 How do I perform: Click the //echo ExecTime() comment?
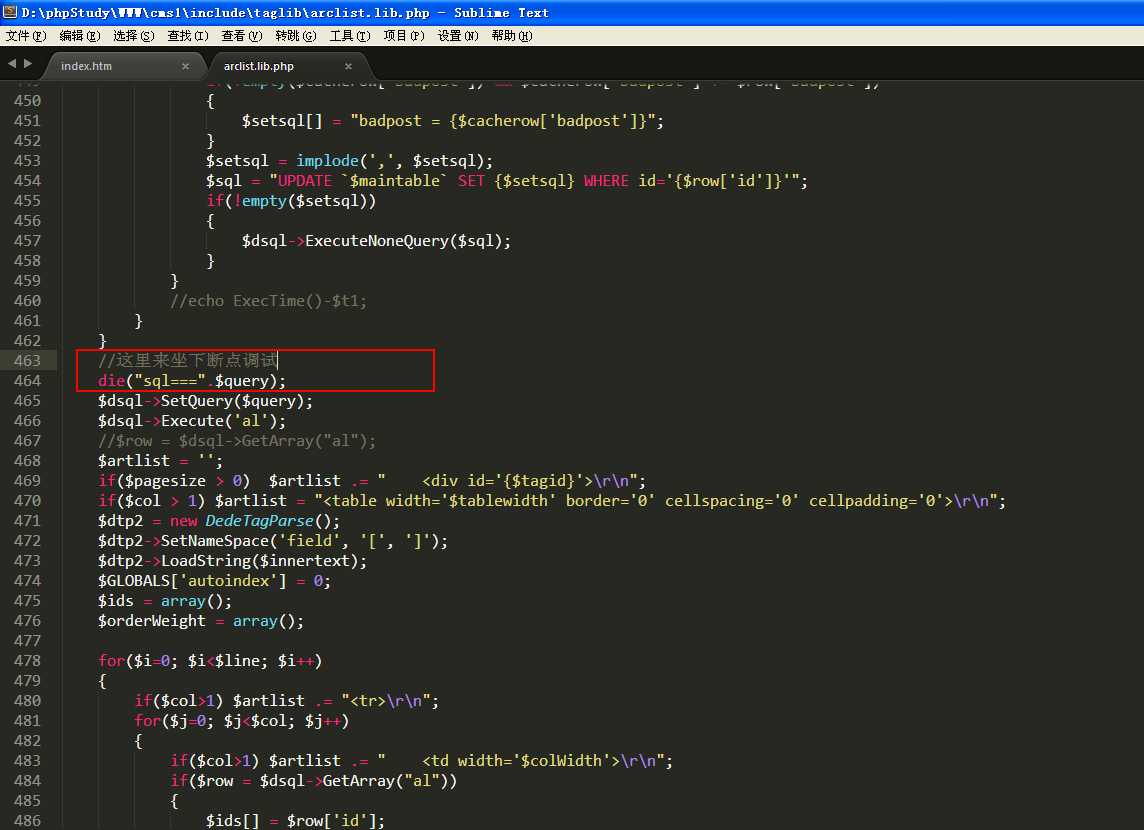[x=268, y=300]
